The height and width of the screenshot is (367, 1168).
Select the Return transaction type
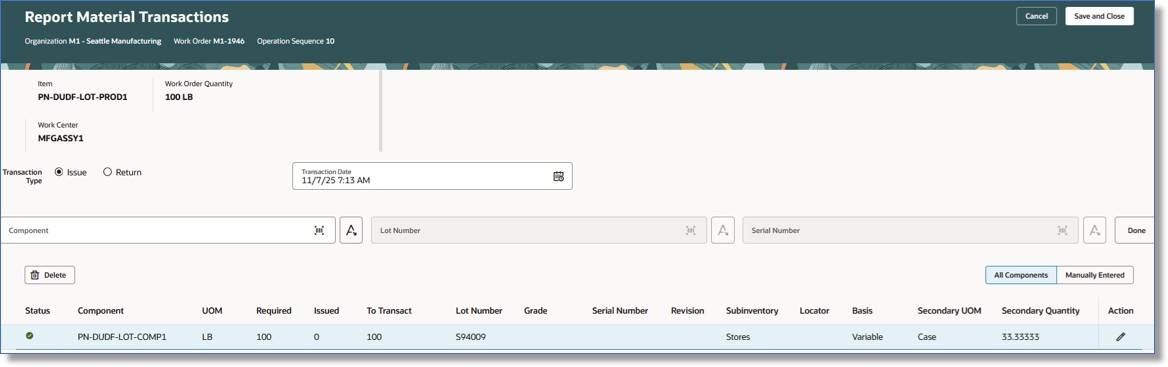pos(107,172)
